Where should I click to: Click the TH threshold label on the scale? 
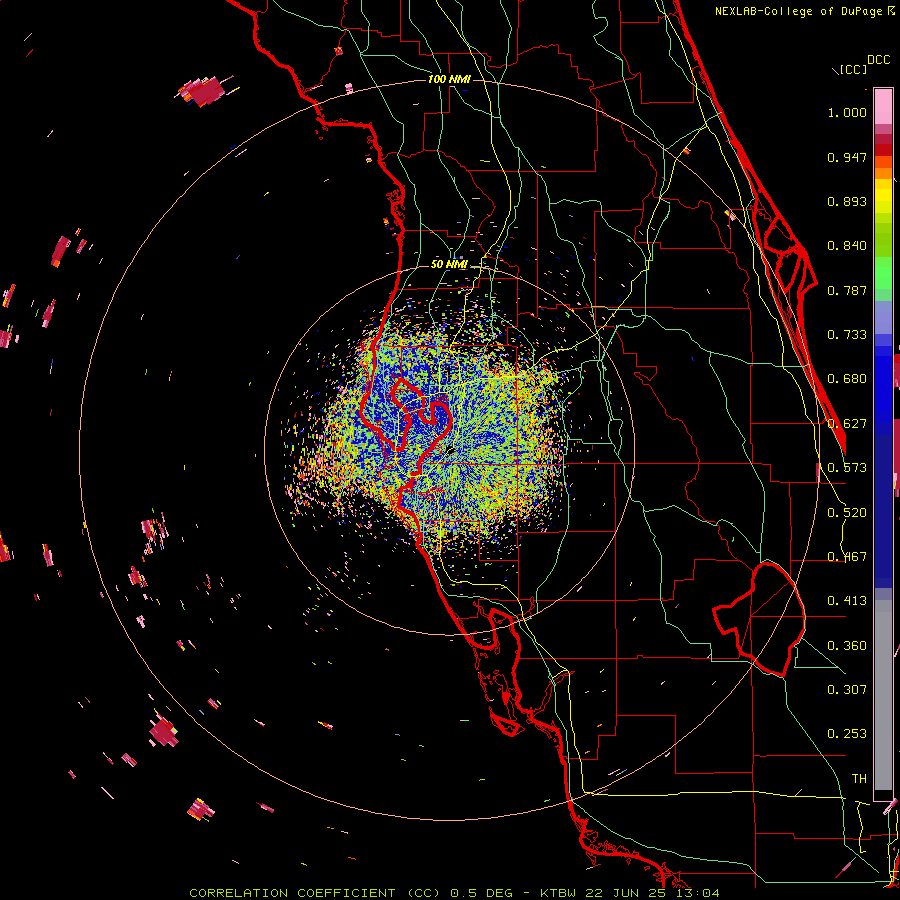859,778
